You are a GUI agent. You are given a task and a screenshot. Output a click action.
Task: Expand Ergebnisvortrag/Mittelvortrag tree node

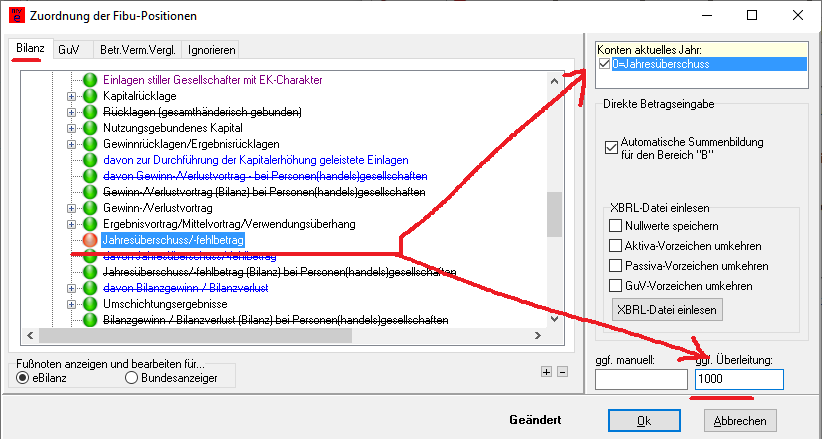(71, 224)
